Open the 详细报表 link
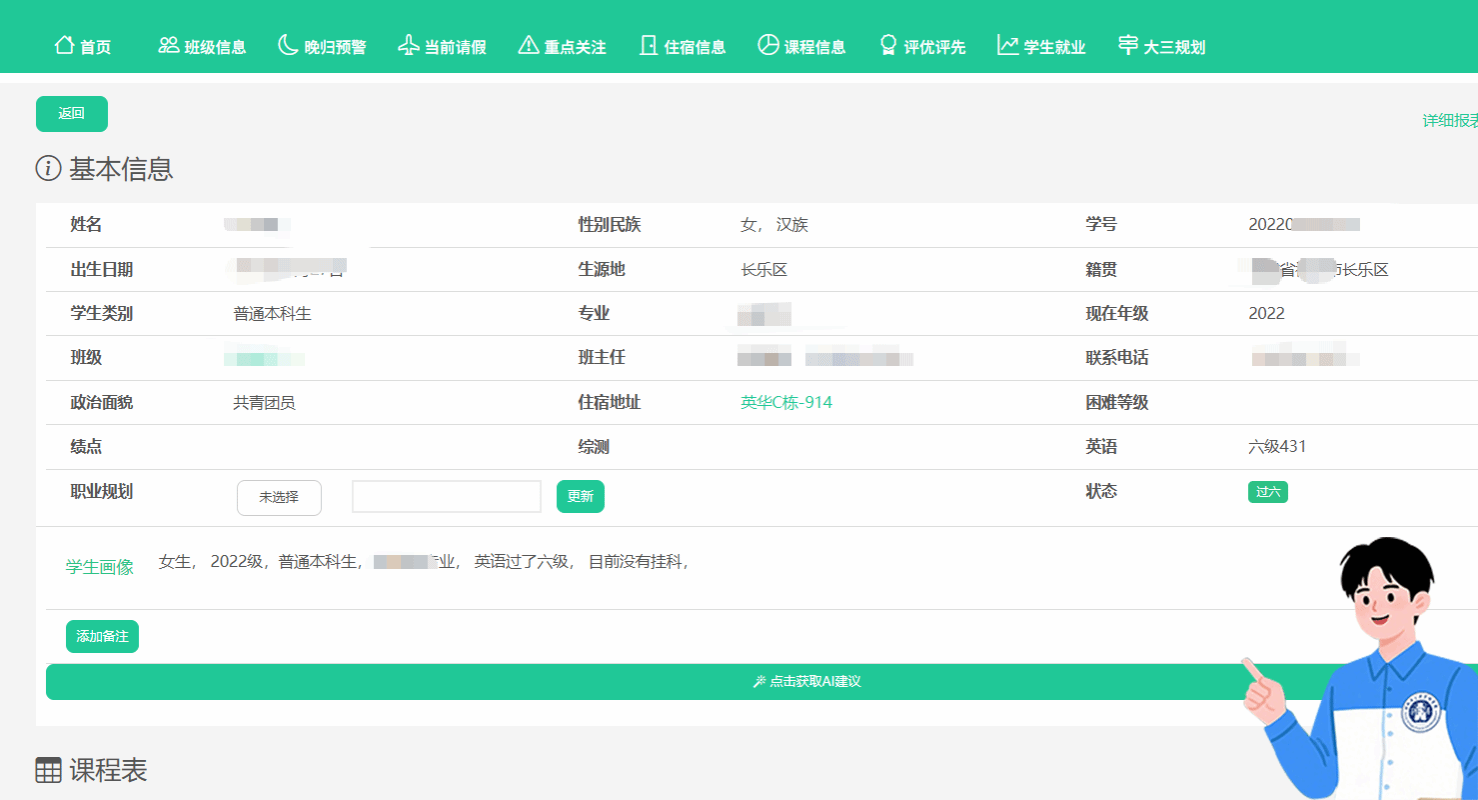Image resolution: width=1478 pixels, height=800 pixels. click(1450, 121)
